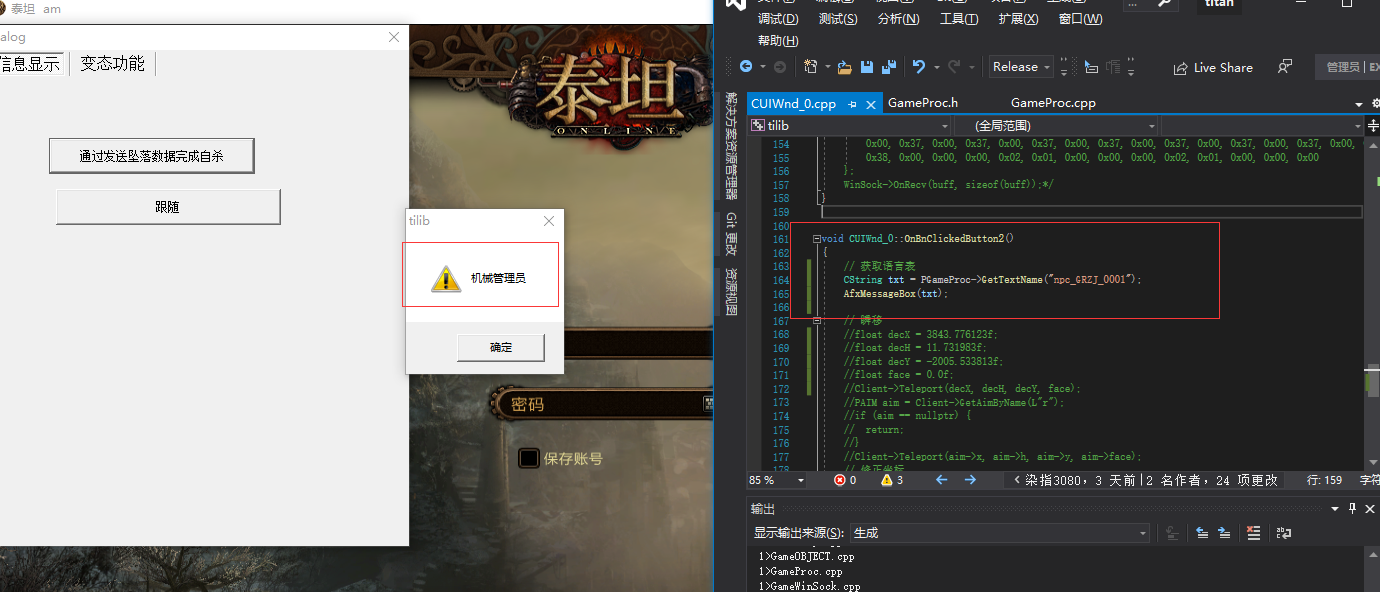This screenshot has height=592, width=1380.
Task: Click the red error count indicator
Action: click(x=845, y=480)
